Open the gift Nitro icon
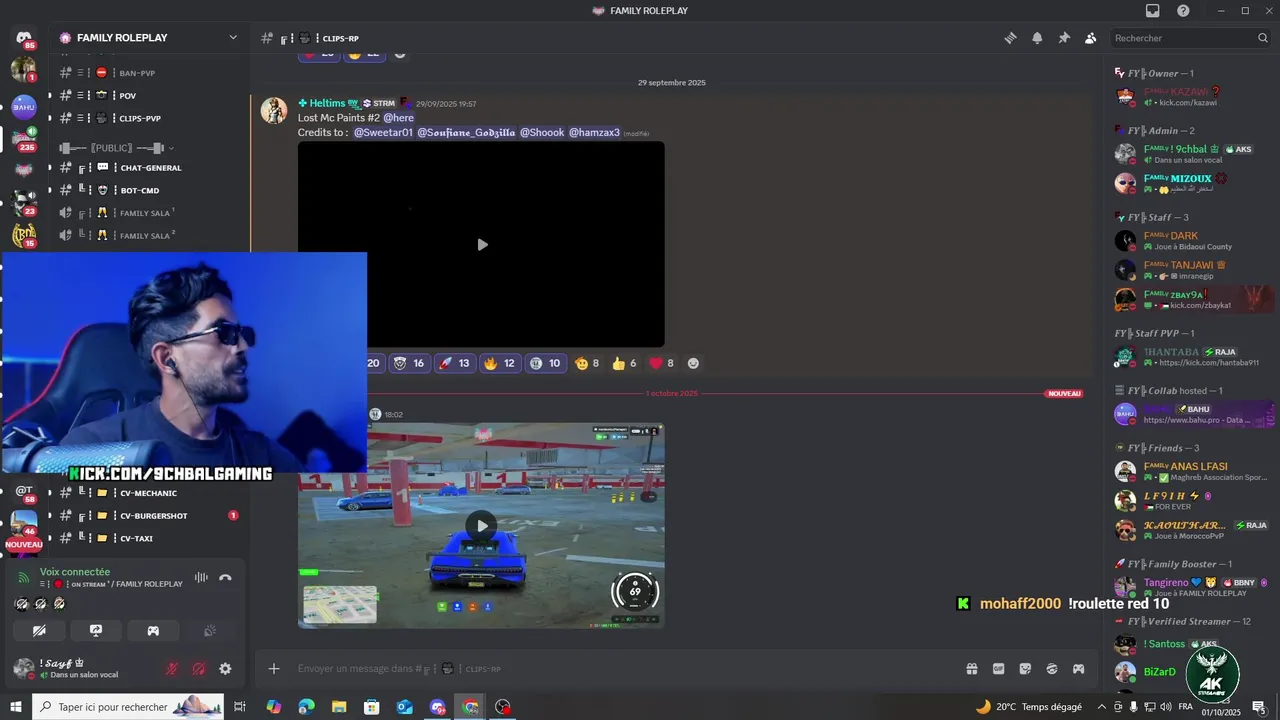Screen dimensions: 1280x720 971,669
